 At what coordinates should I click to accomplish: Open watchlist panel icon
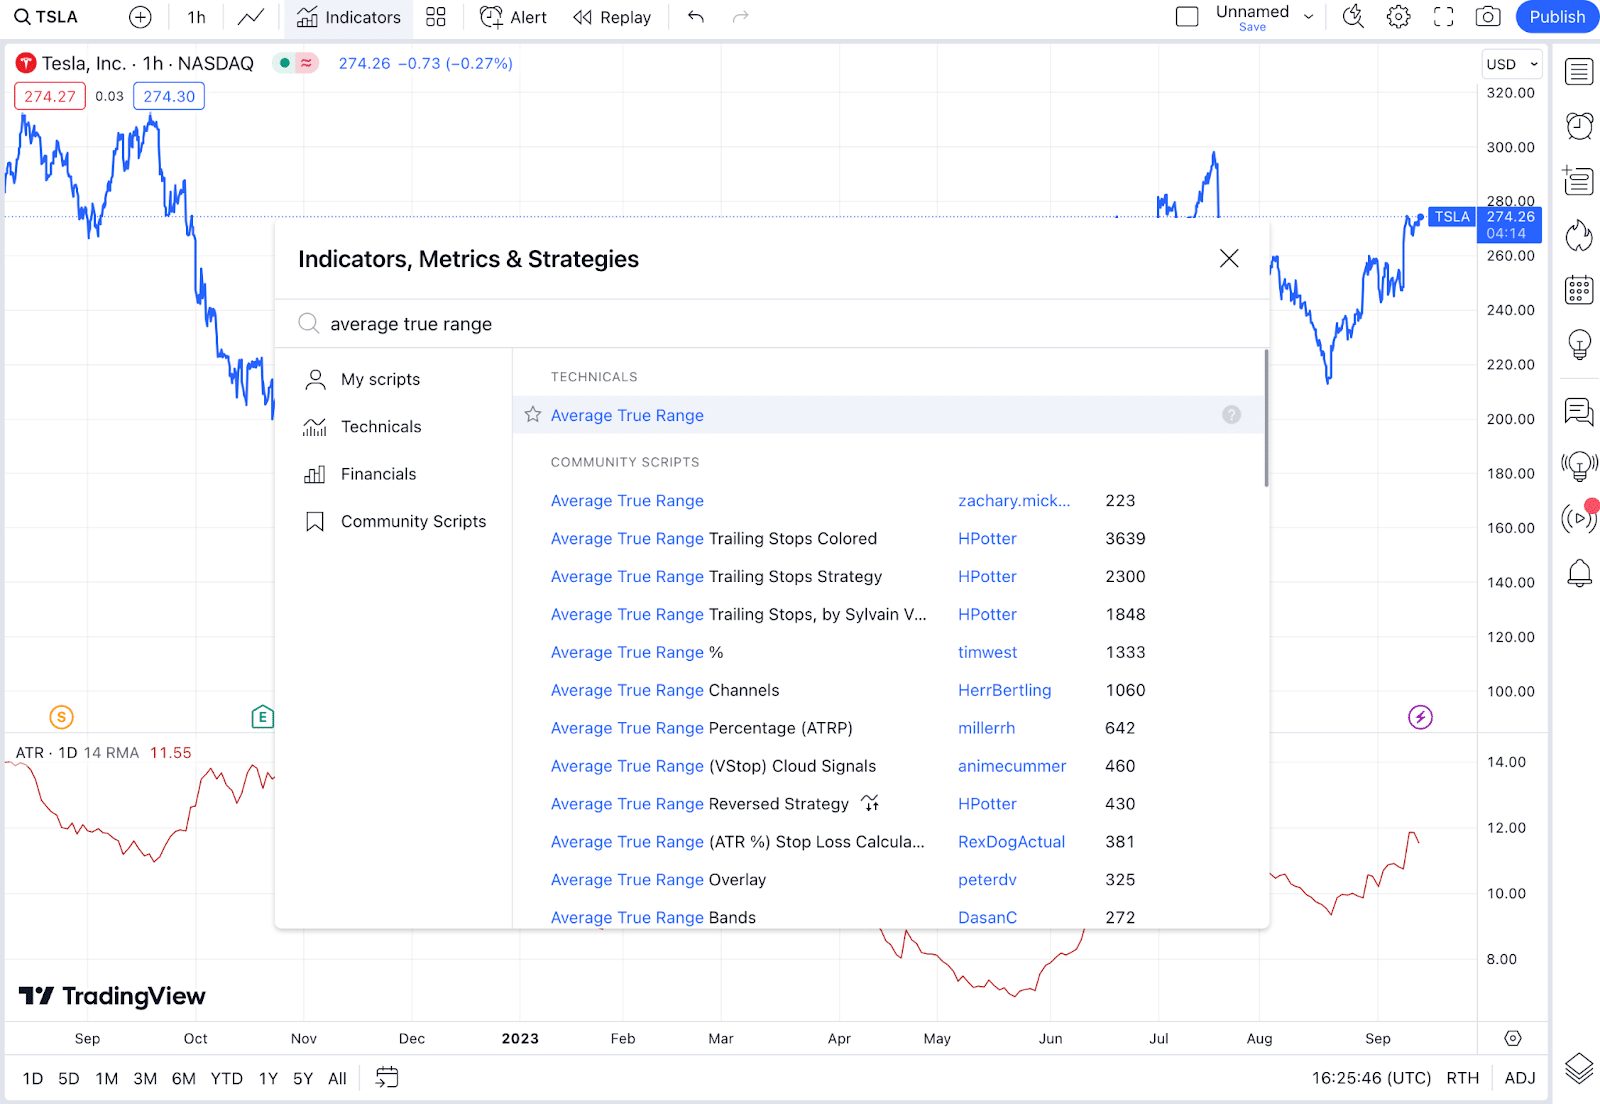[1579, 72]
